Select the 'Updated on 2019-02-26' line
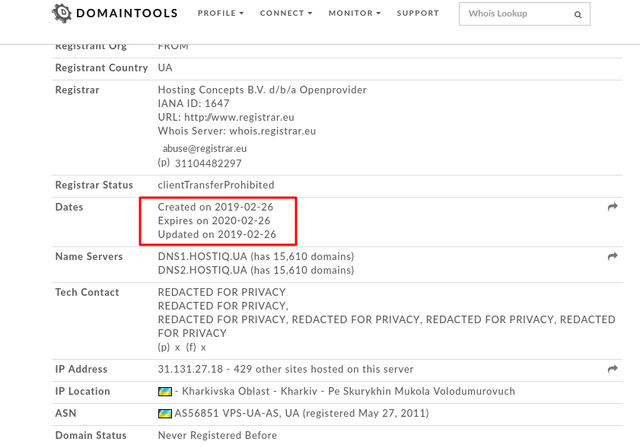Viewport: 640px width, 447px height. coord(217,234)
